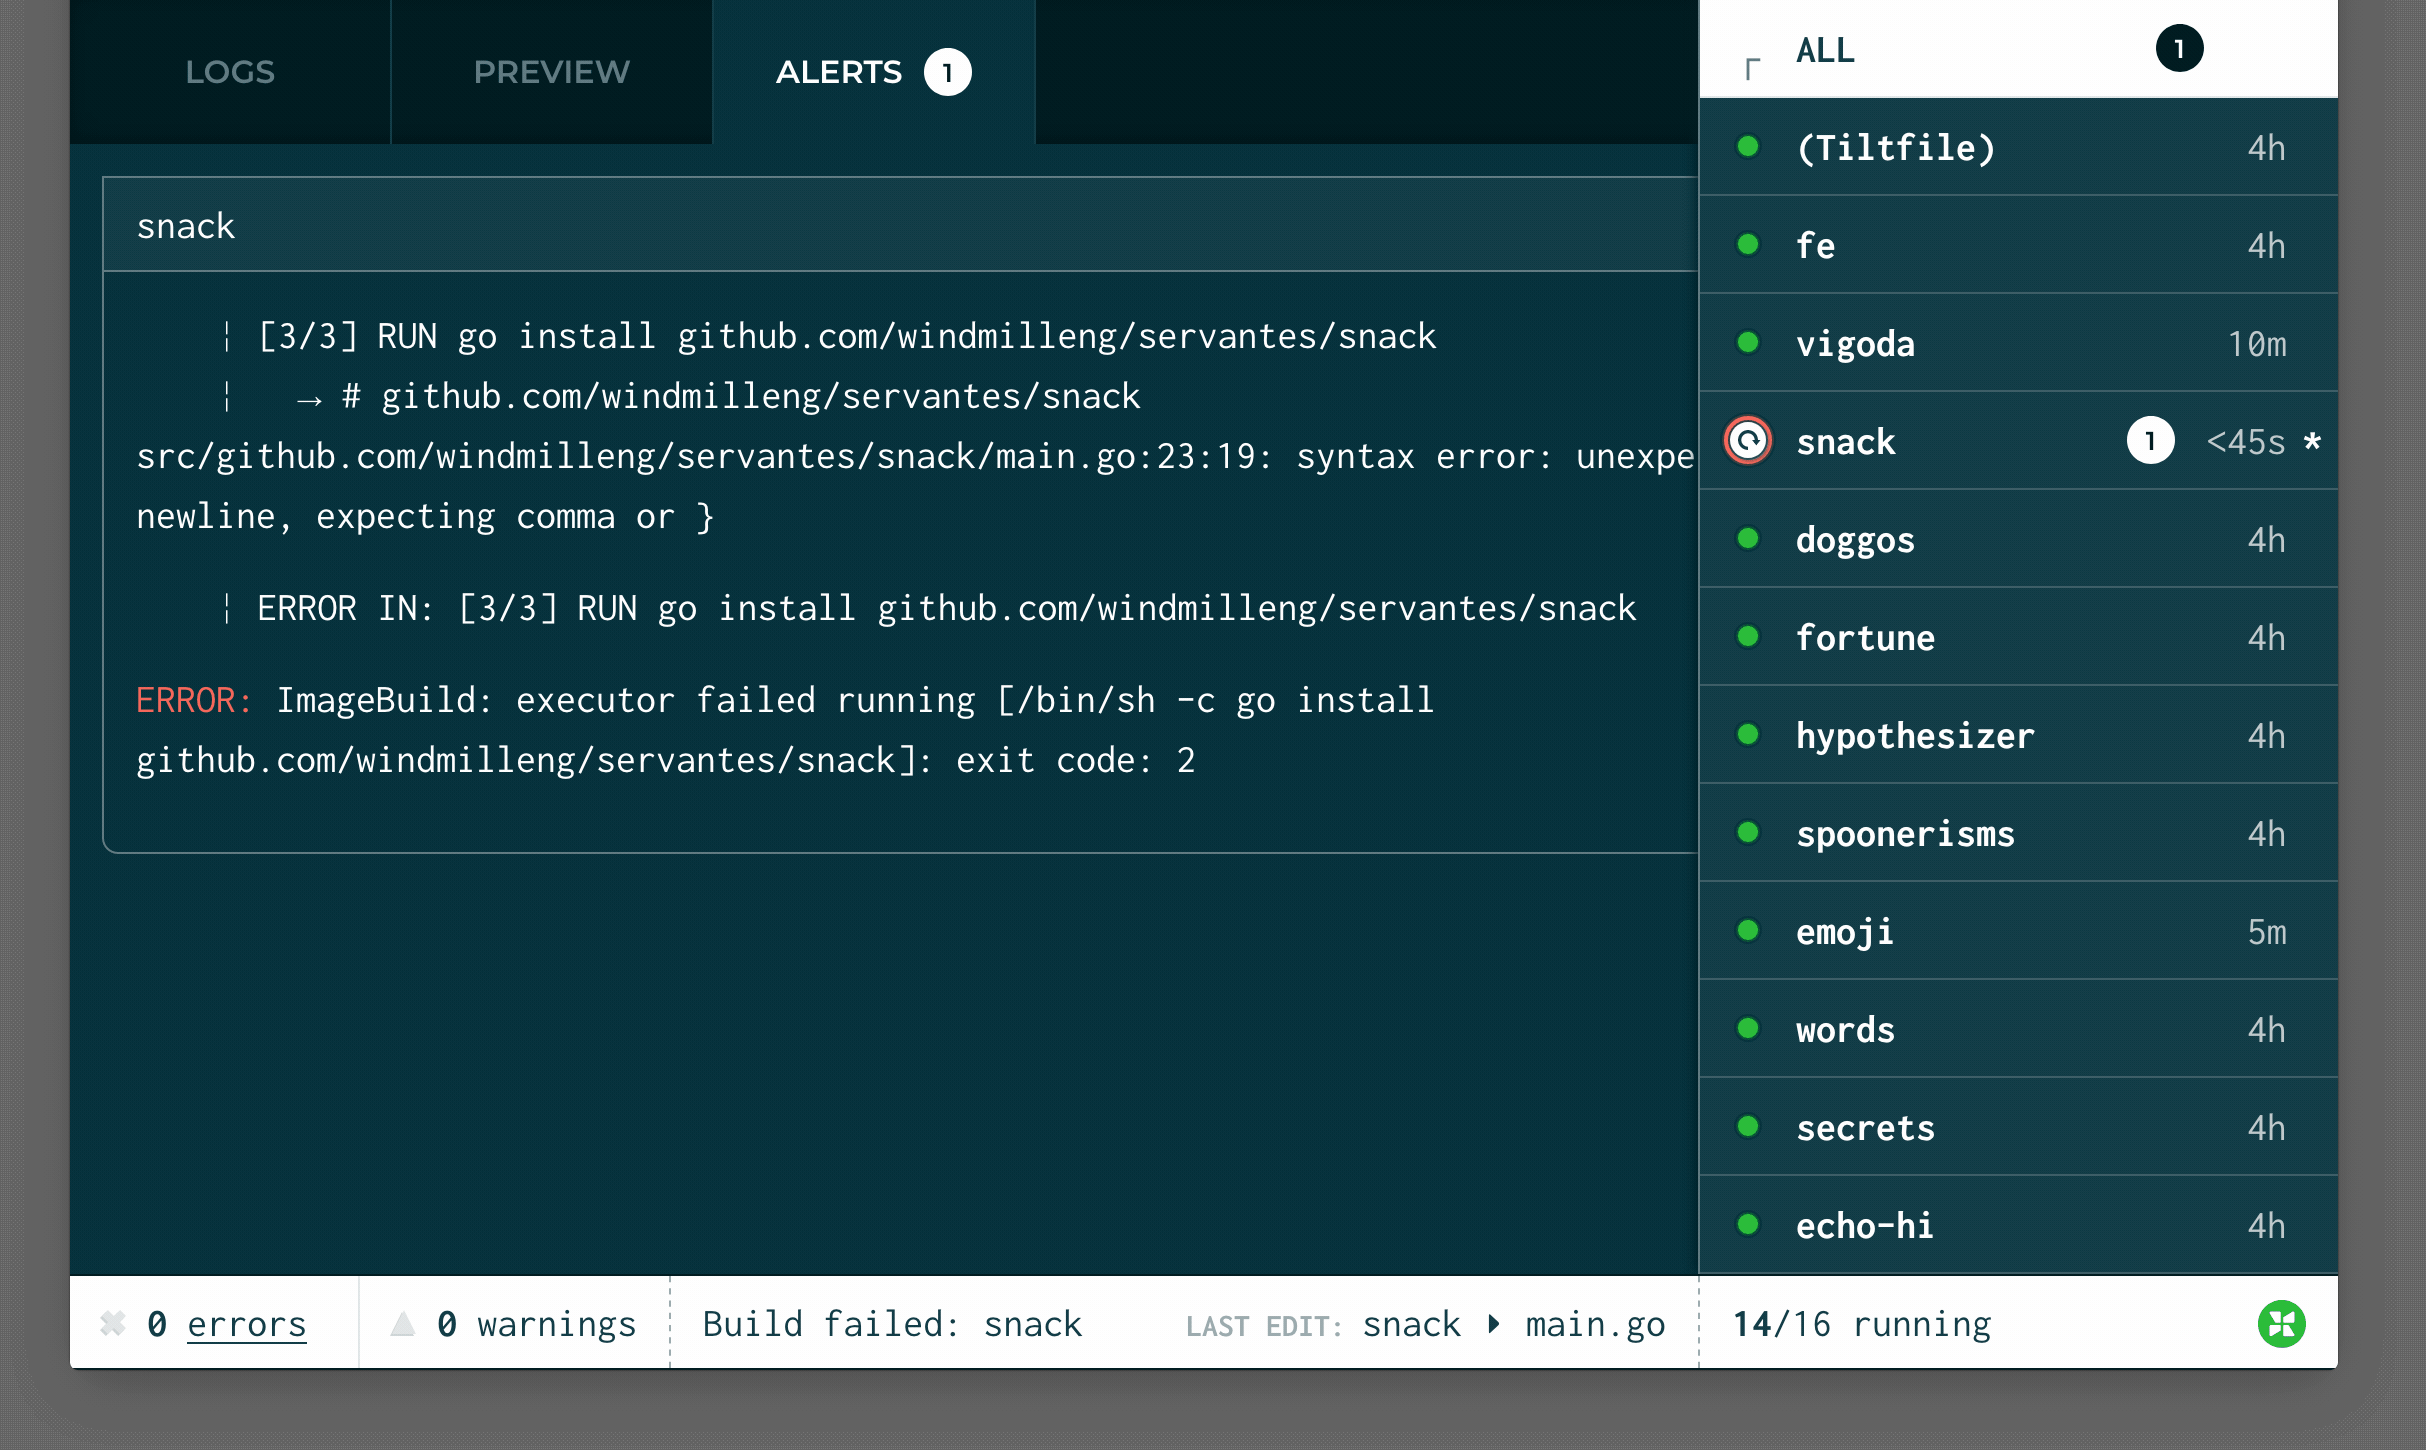Viewport: 2426px width, 1450px height.
Task: Open the words resource
Action: point(2018,1029)
